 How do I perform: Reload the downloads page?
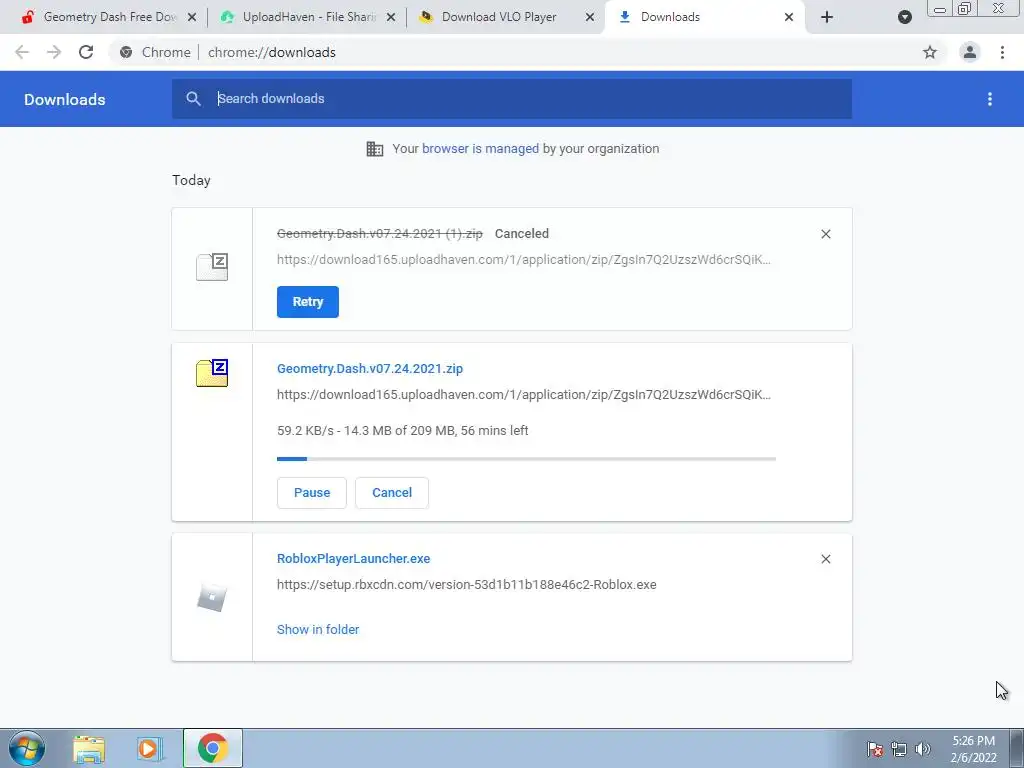(x=86, y=52)
